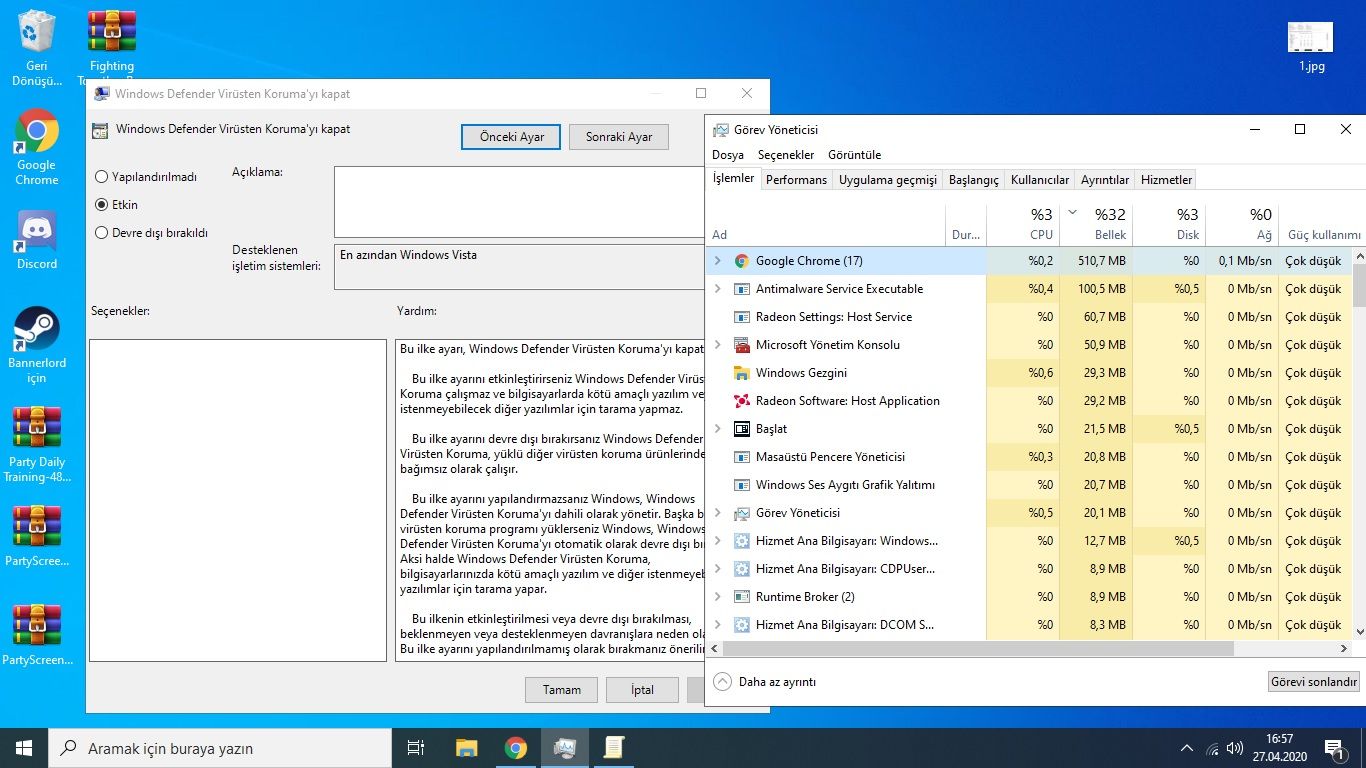Open the 1.jpg file on desktop

coord(1311,38)
